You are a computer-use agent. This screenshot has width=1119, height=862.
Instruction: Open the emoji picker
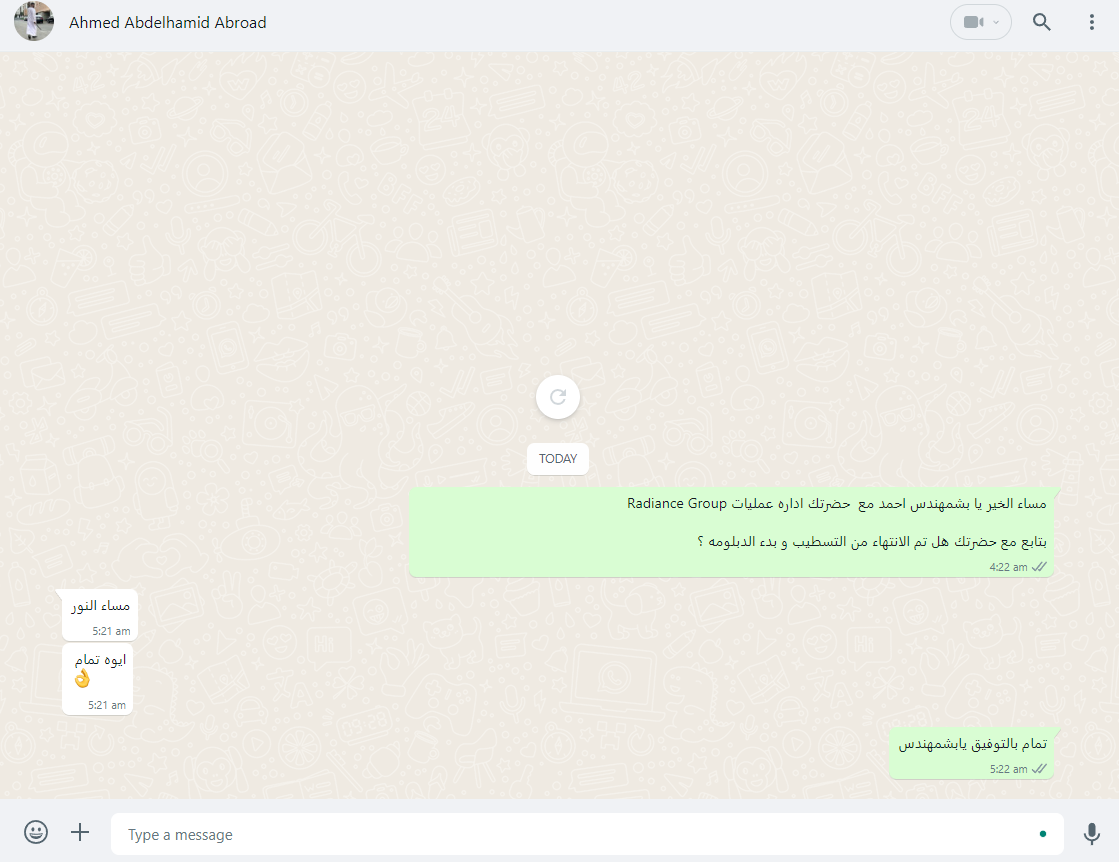[36, 832]
